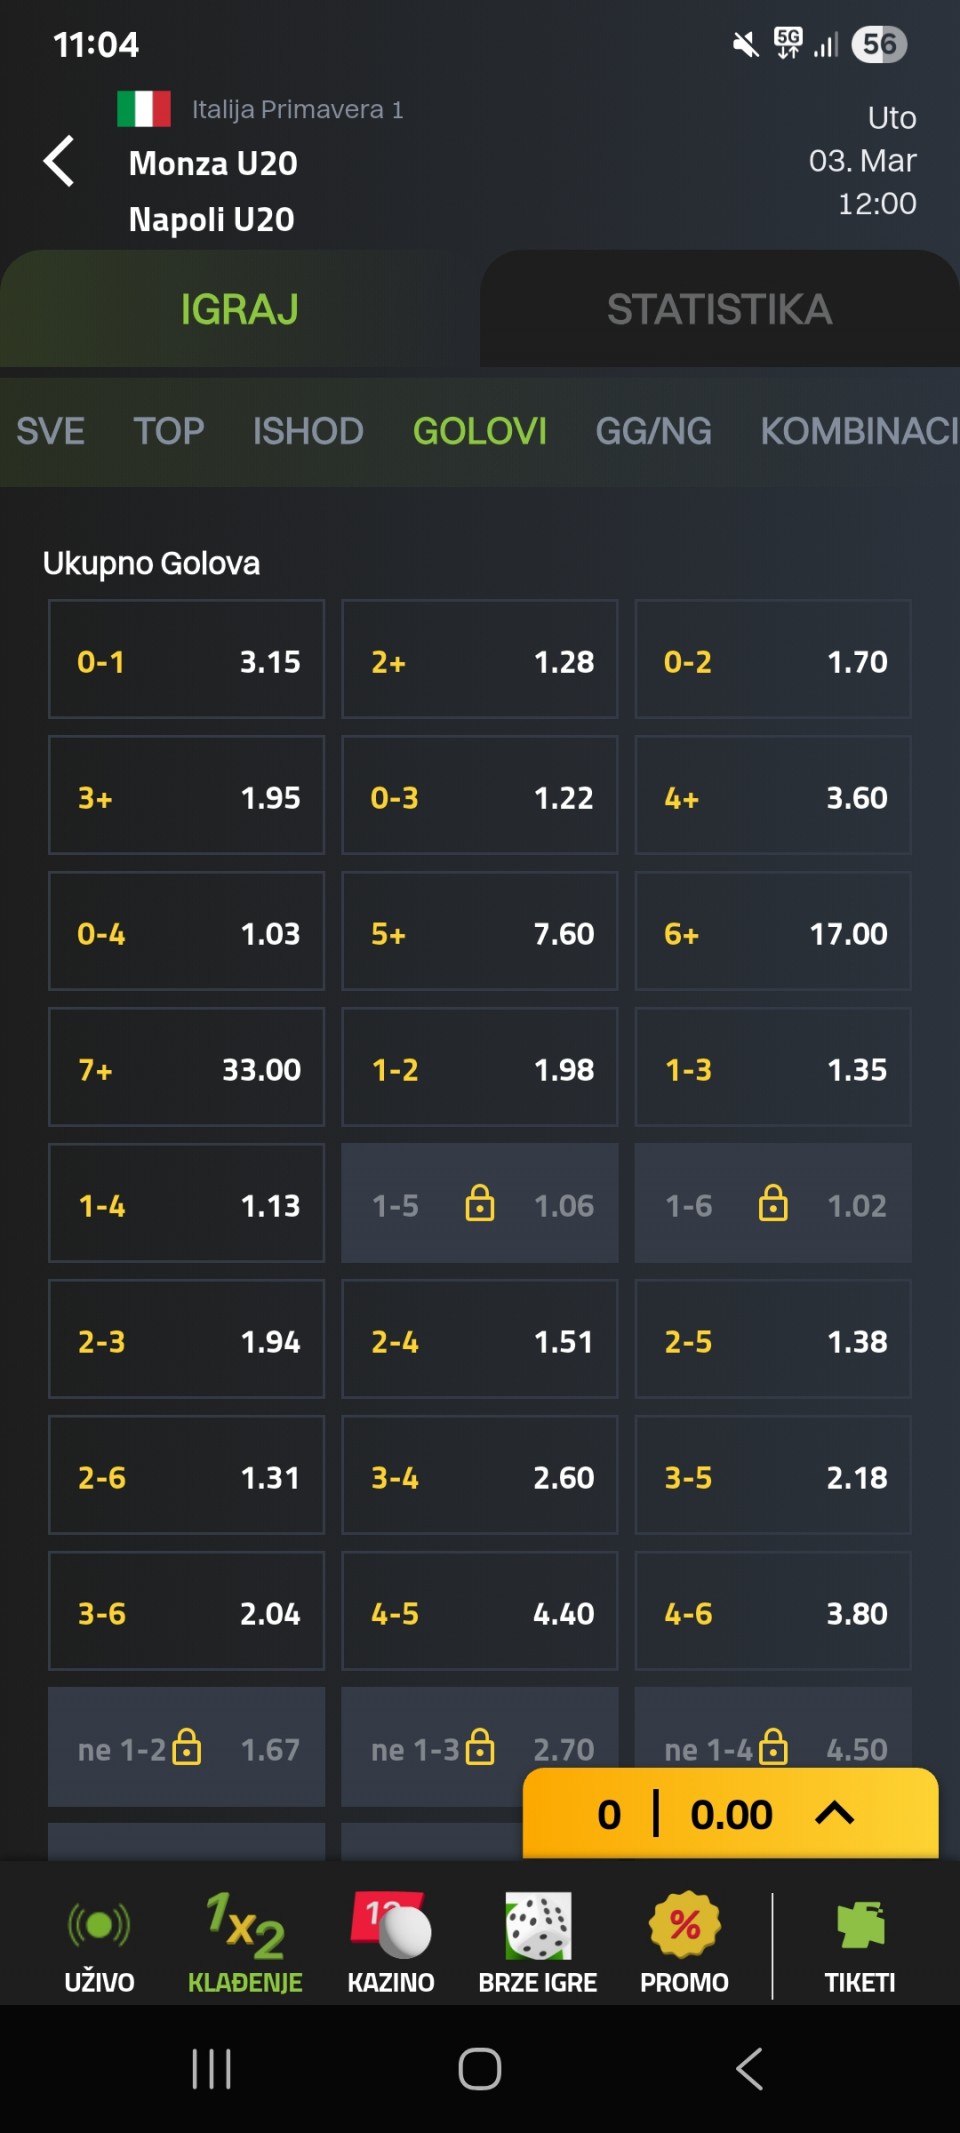
Task: Expand the bet slip with the up chevron
Action: pos(834,1814)
